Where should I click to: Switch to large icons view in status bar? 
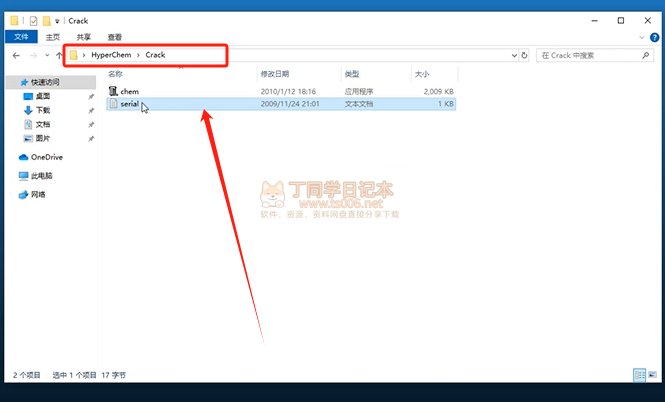[x=652, y=375]
